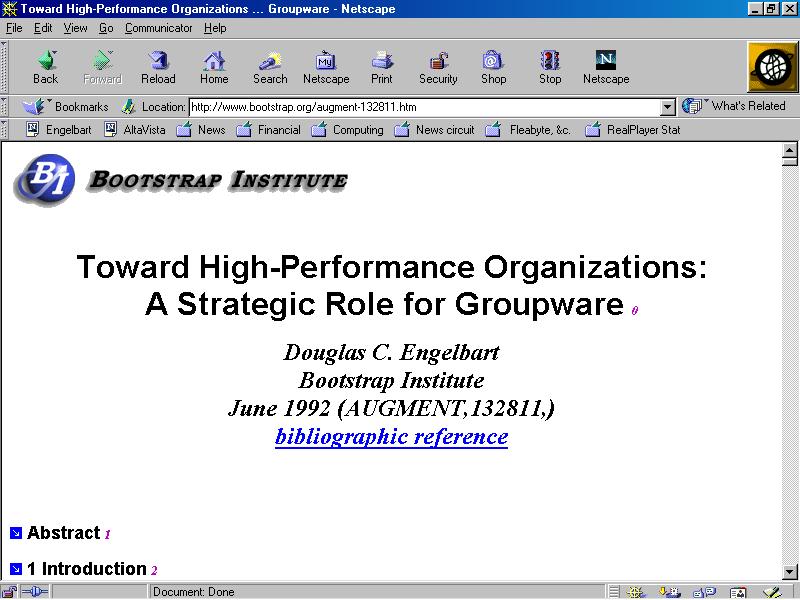Expand the 1 Introduction section arrow
800x600 pixels.
[x=16, y=568]
